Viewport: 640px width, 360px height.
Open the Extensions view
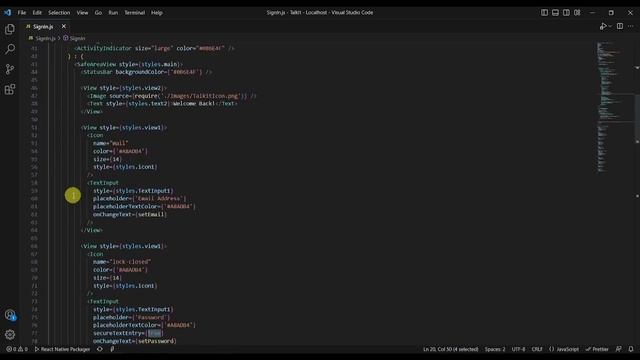10,89
